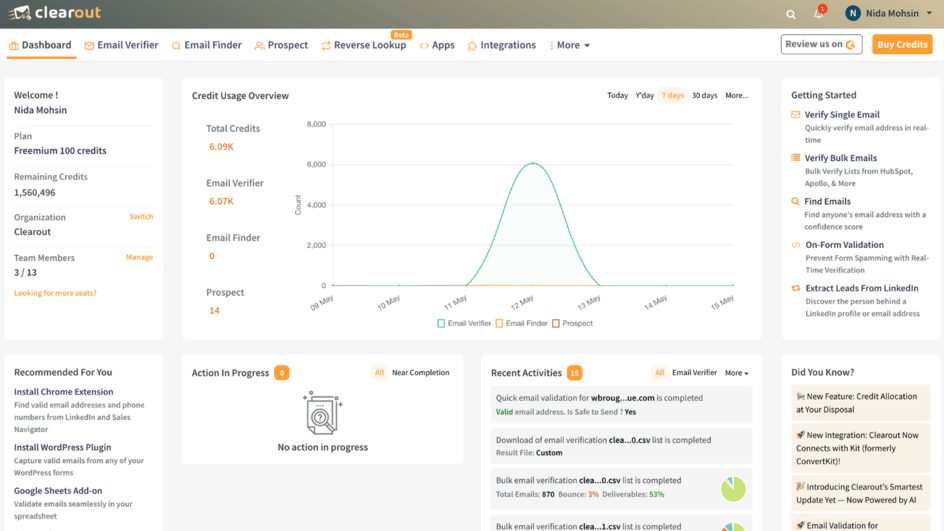The image size is (944, 531).
Task: Open New Integration: Clearout Kit card
Action: pyautogui.click(x=860, y=448)
